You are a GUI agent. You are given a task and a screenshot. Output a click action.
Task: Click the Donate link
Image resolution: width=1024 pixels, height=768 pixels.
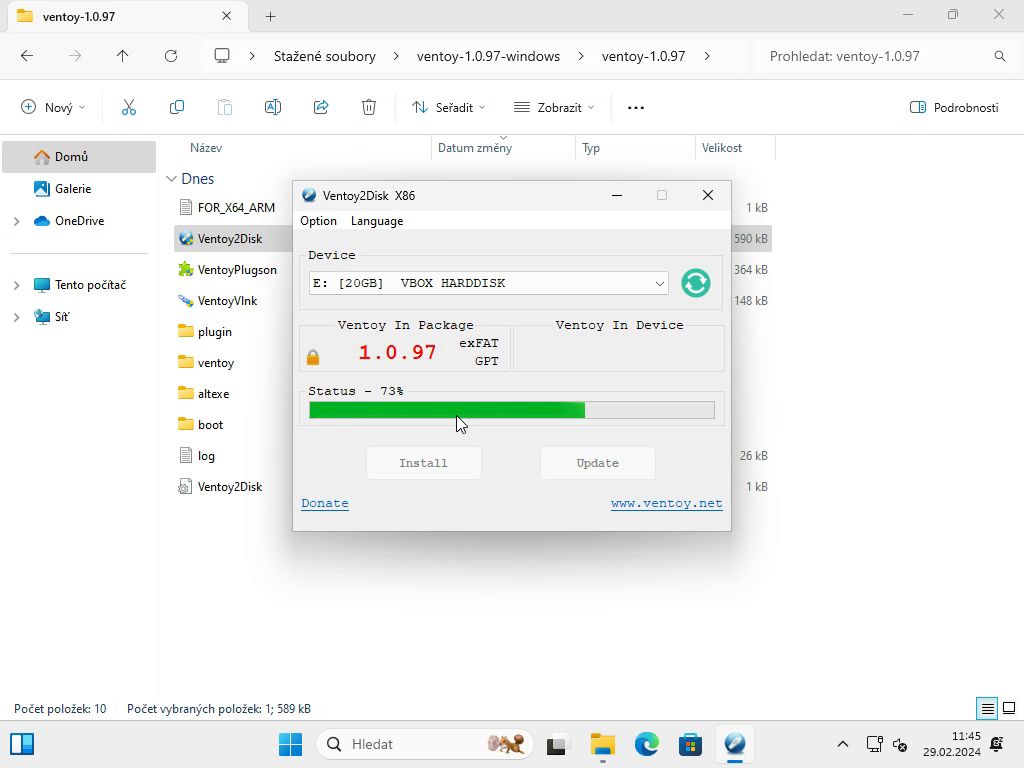325,503
